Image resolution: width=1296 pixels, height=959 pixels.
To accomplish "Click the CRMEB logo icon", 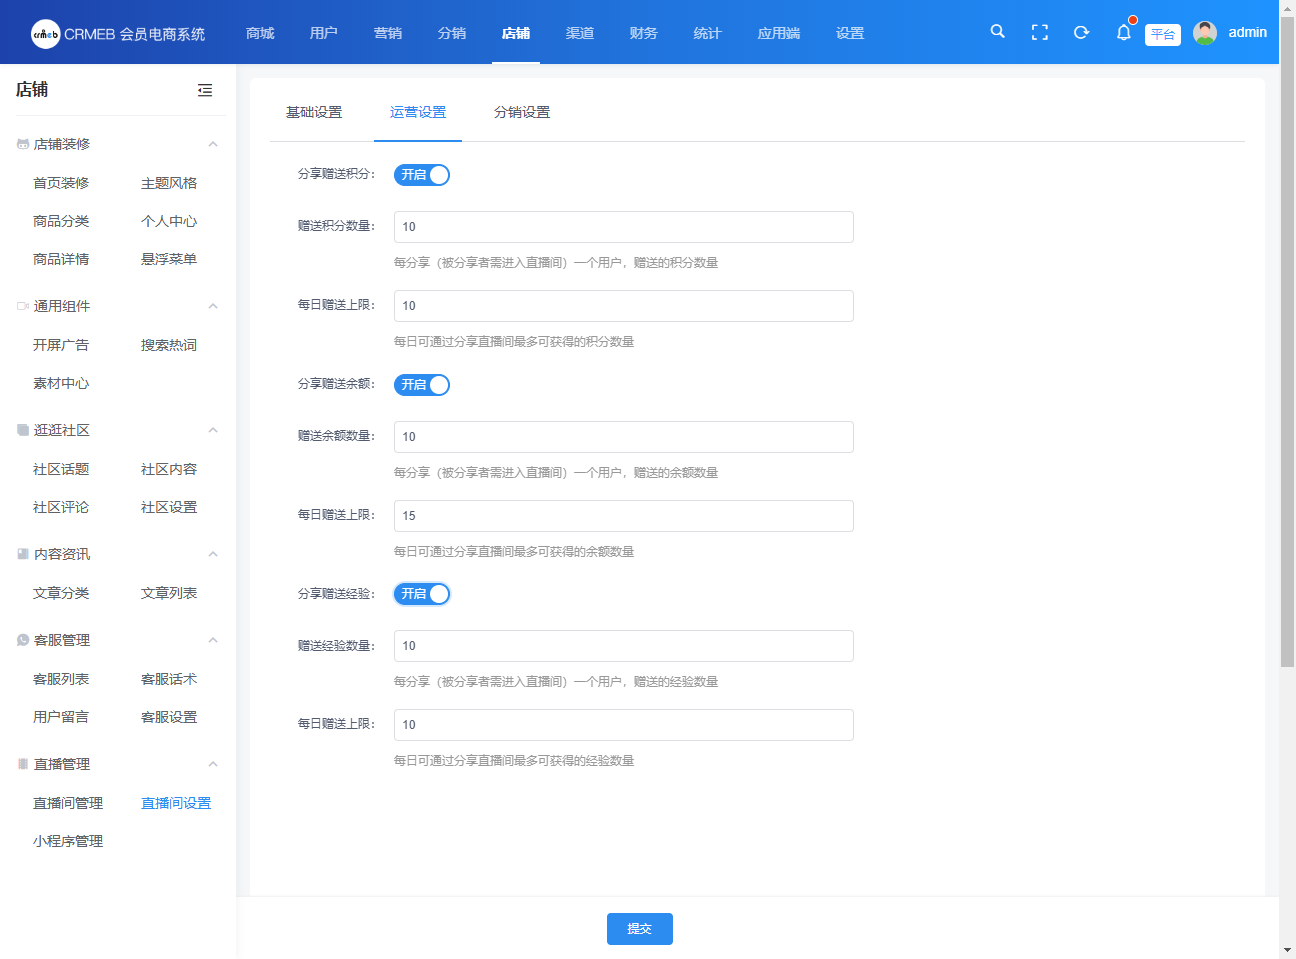I will click(x=46, y=34).
